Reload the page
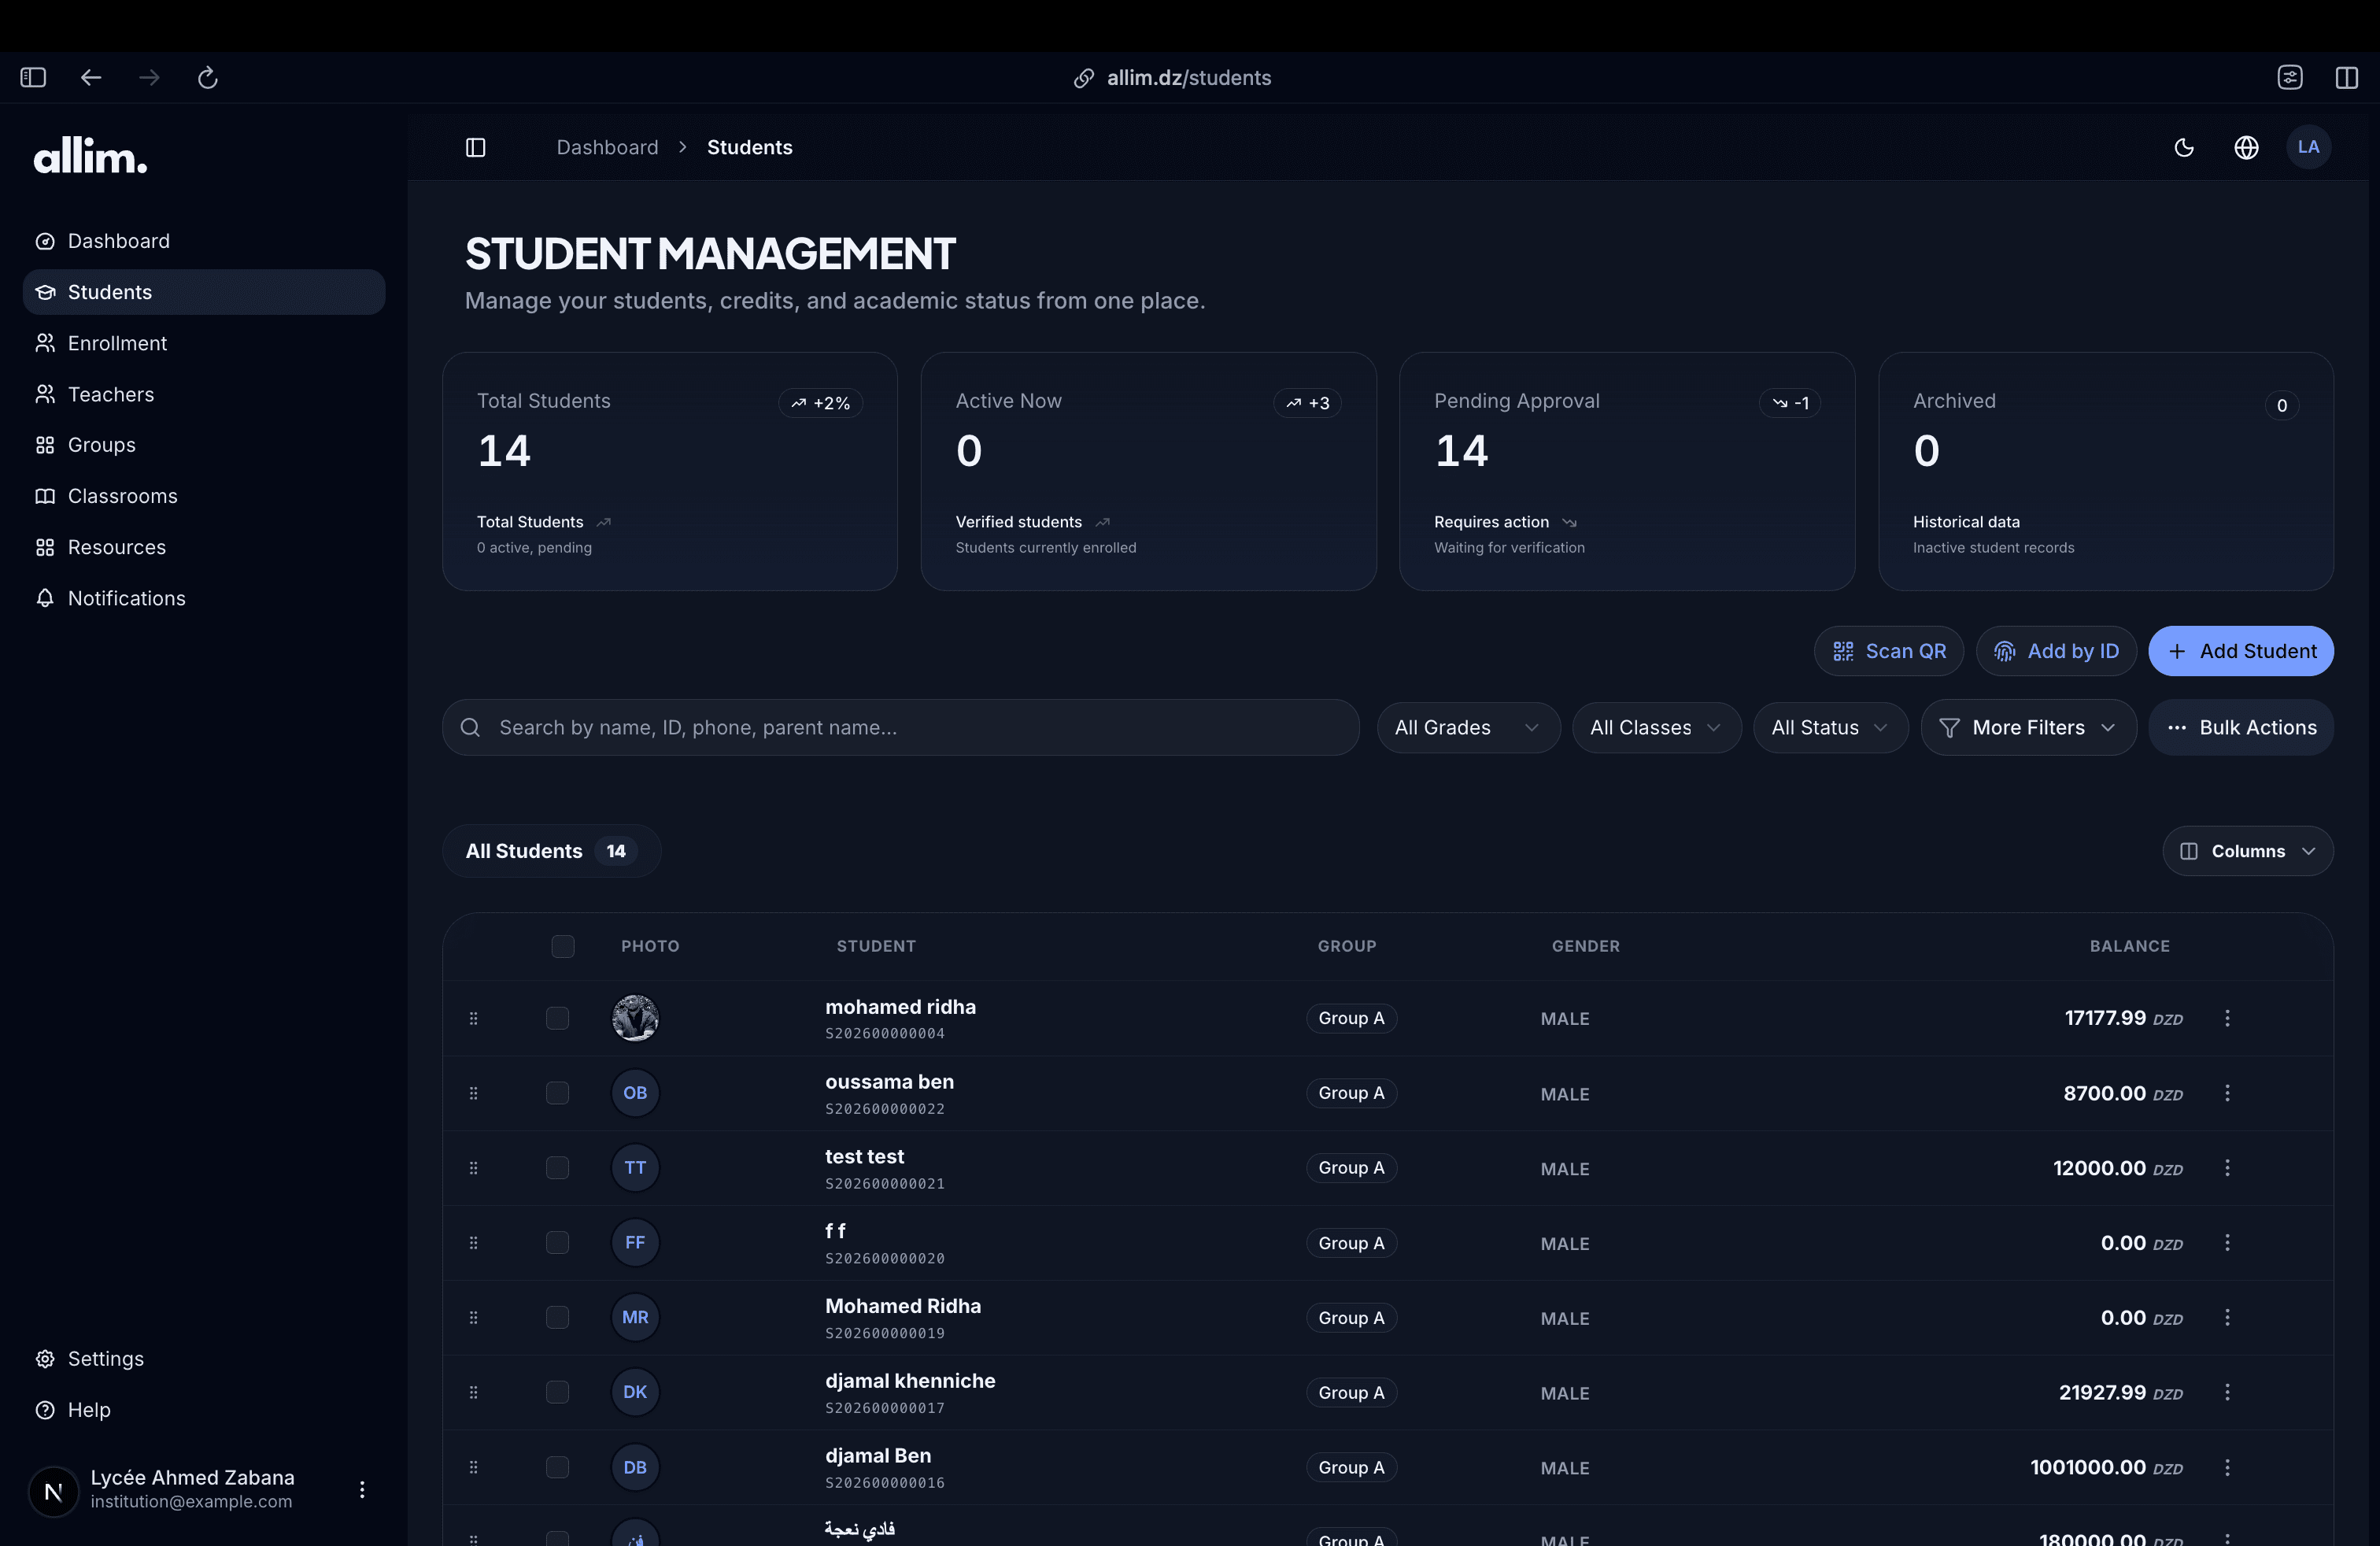This screenshot has width=2380, height=1546. pyautogui.click(x=207, y=77)
